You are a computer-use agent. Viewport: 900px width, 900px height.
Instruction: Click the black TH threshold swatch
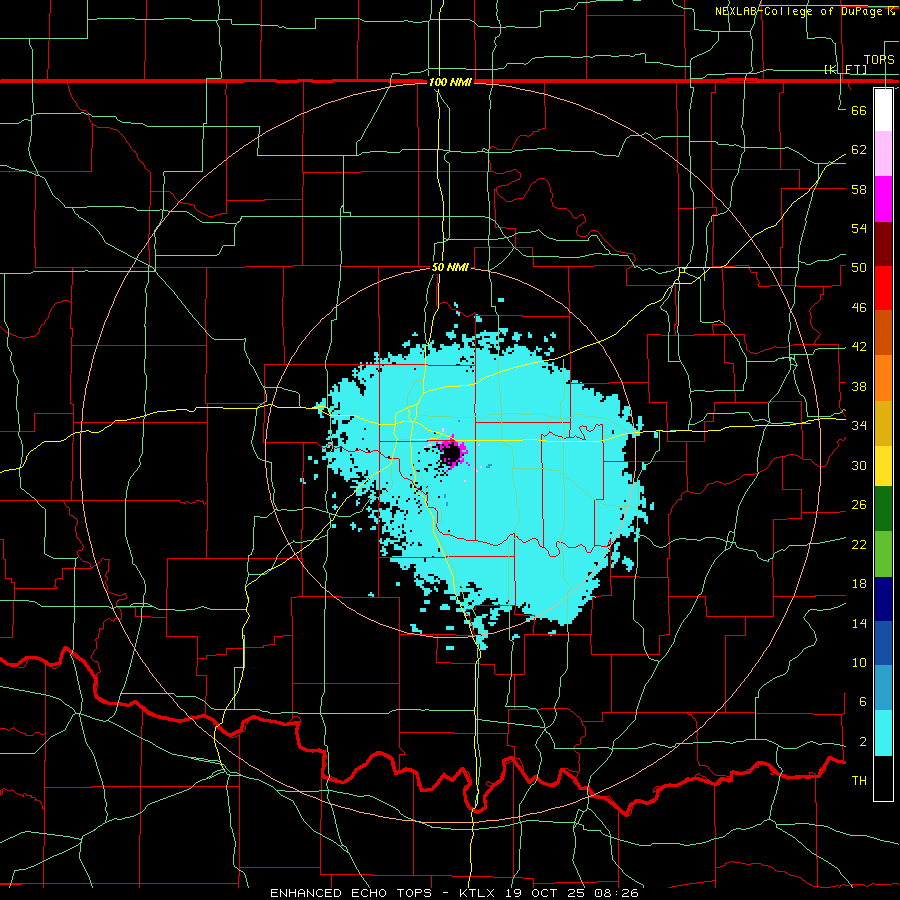[883, 778]
